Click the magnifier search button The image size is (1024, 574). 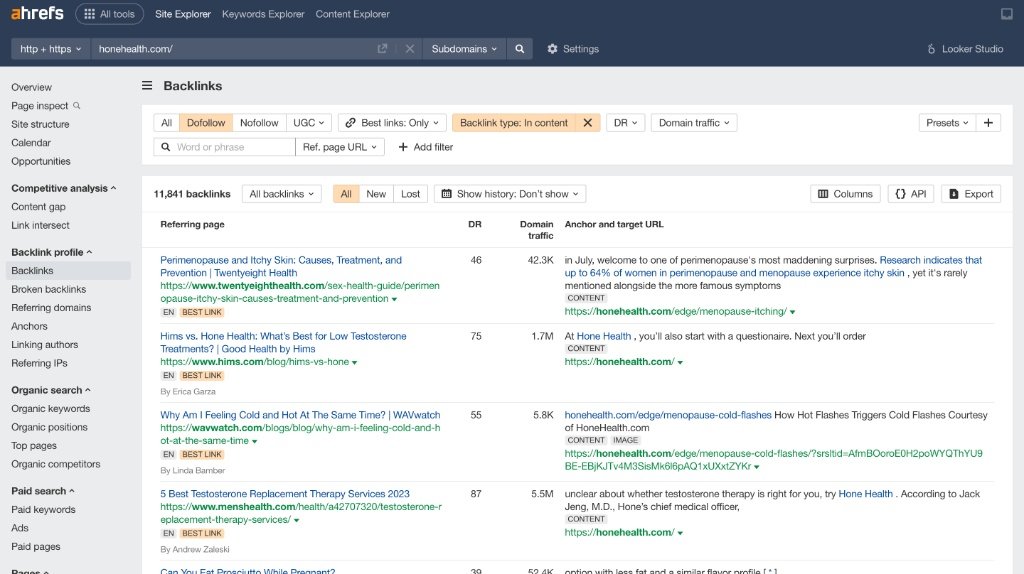(x=519, y=49)
